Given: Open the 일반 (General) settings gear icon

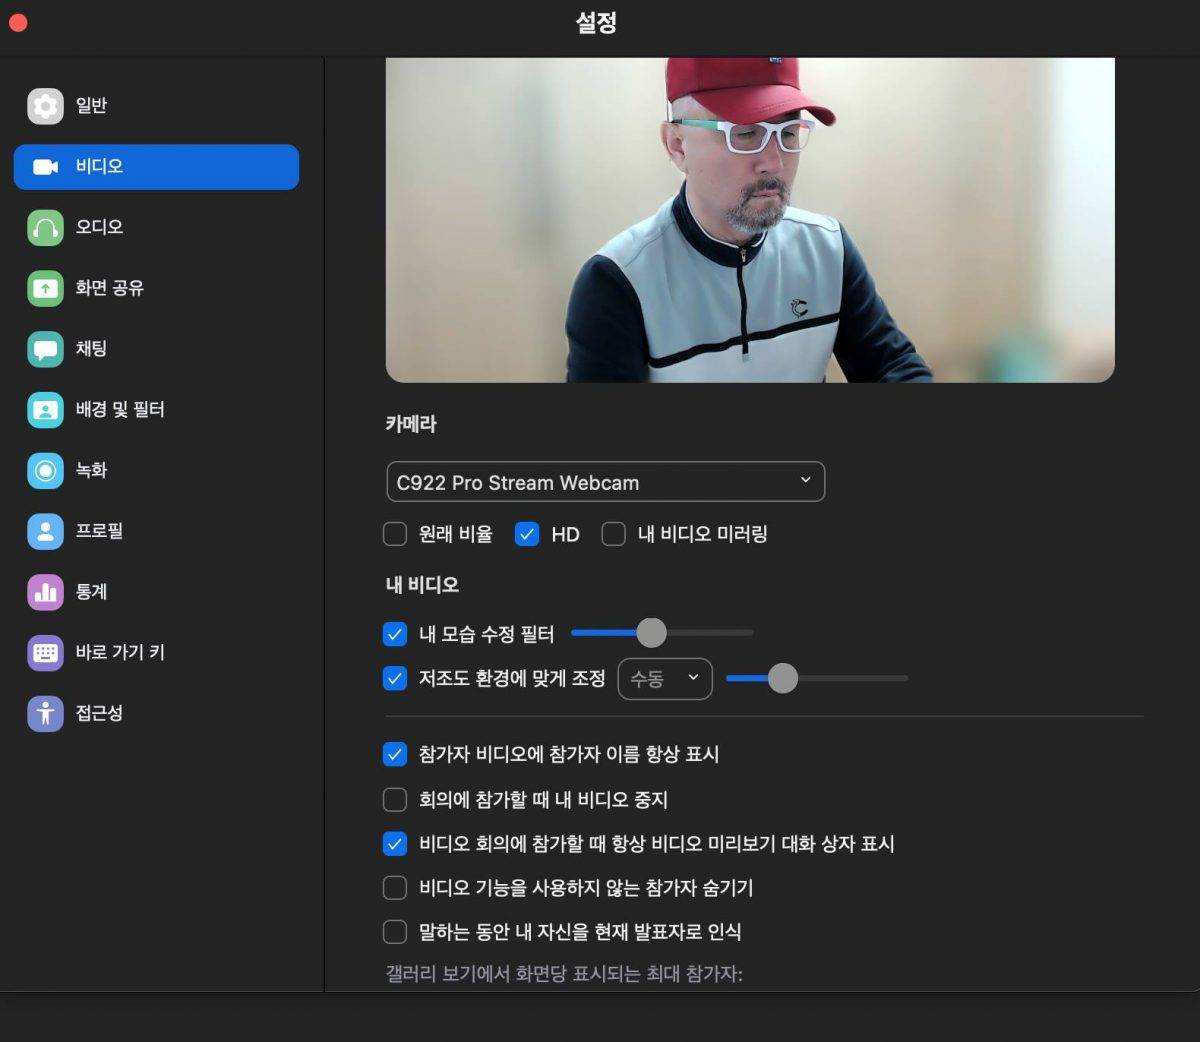Looking at the screenshot, I should [x=45, y=106].
